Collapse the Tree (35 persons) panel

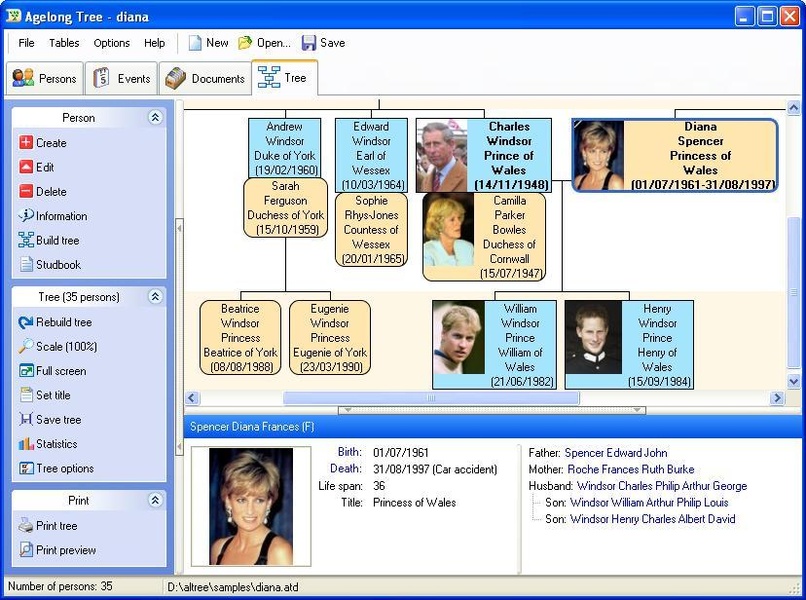pos(155,297)
